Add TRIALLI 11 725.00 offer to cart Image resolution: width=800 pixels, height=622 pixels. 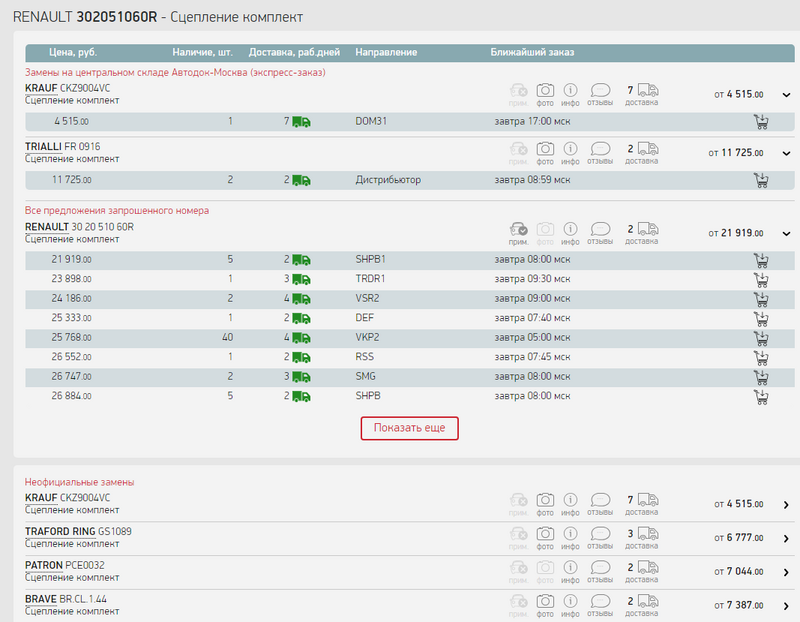click(761, 180)
